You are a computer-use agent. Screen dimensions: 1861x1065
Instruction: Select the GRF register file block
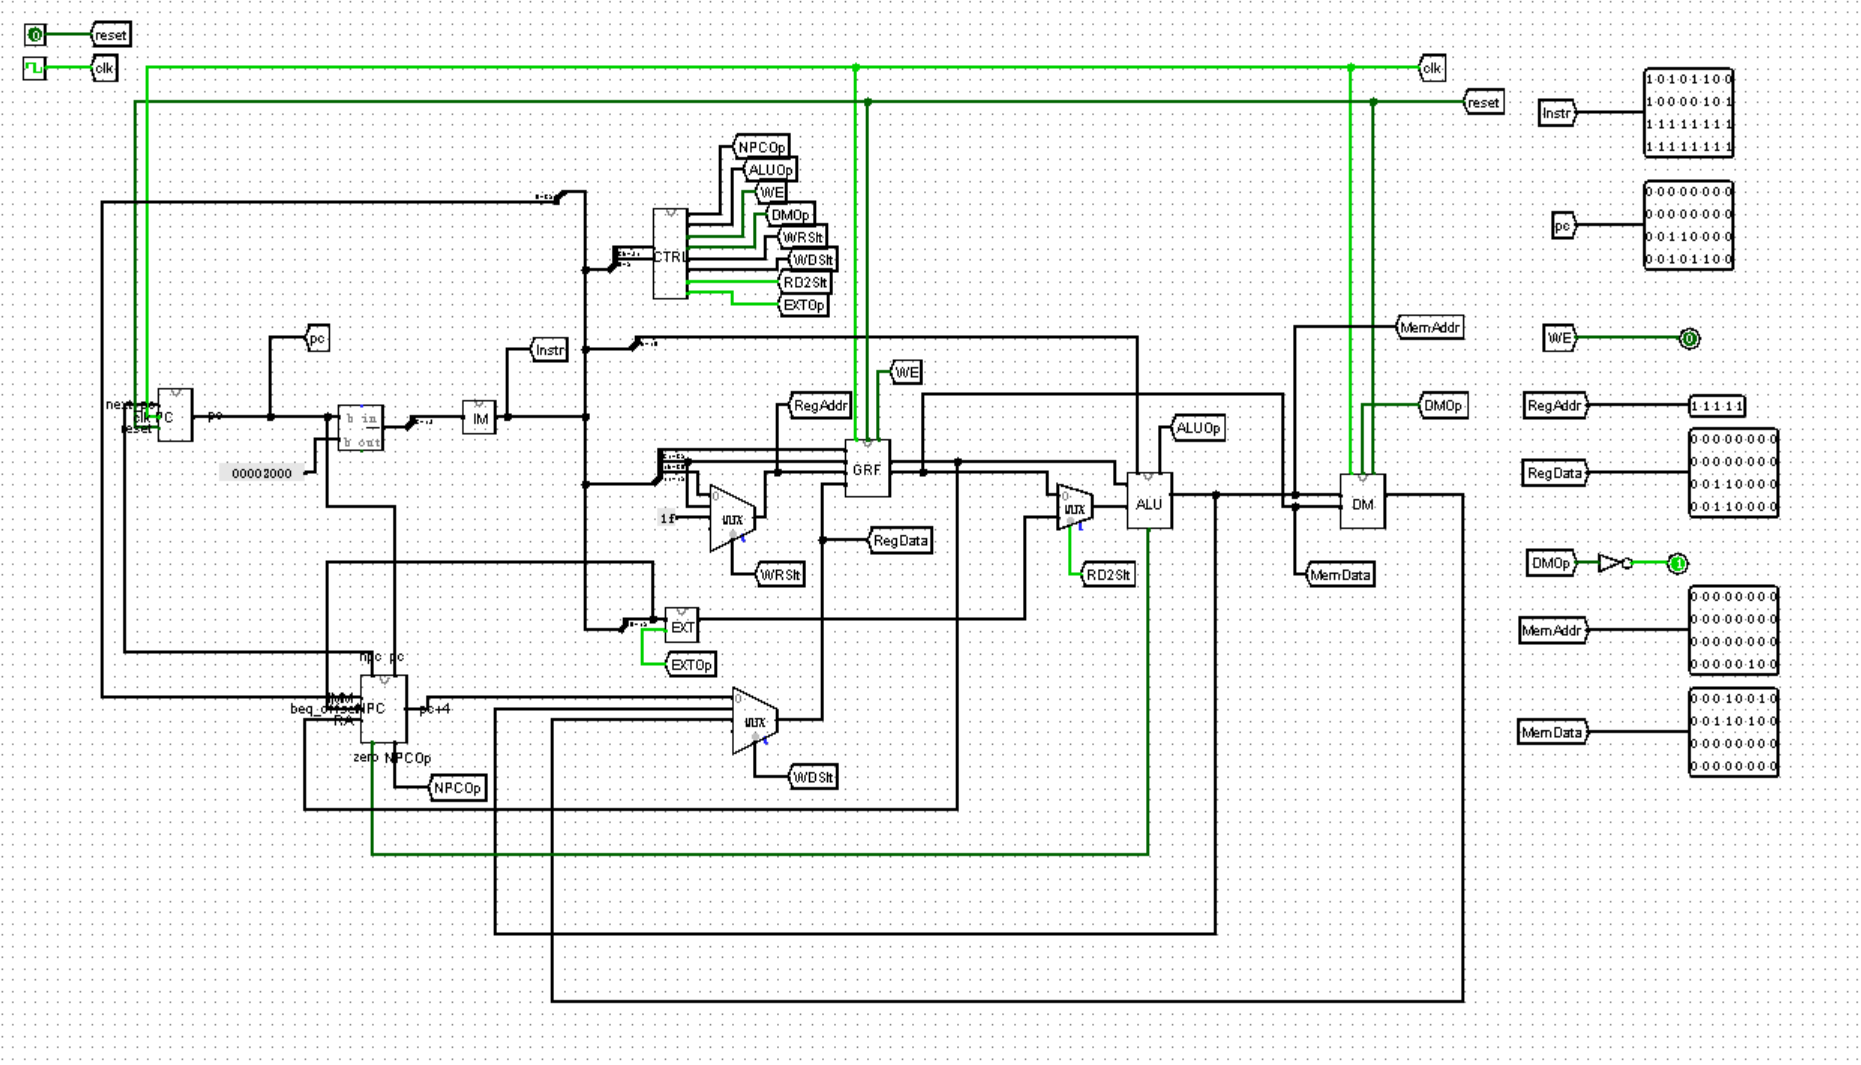coord(867,468)
